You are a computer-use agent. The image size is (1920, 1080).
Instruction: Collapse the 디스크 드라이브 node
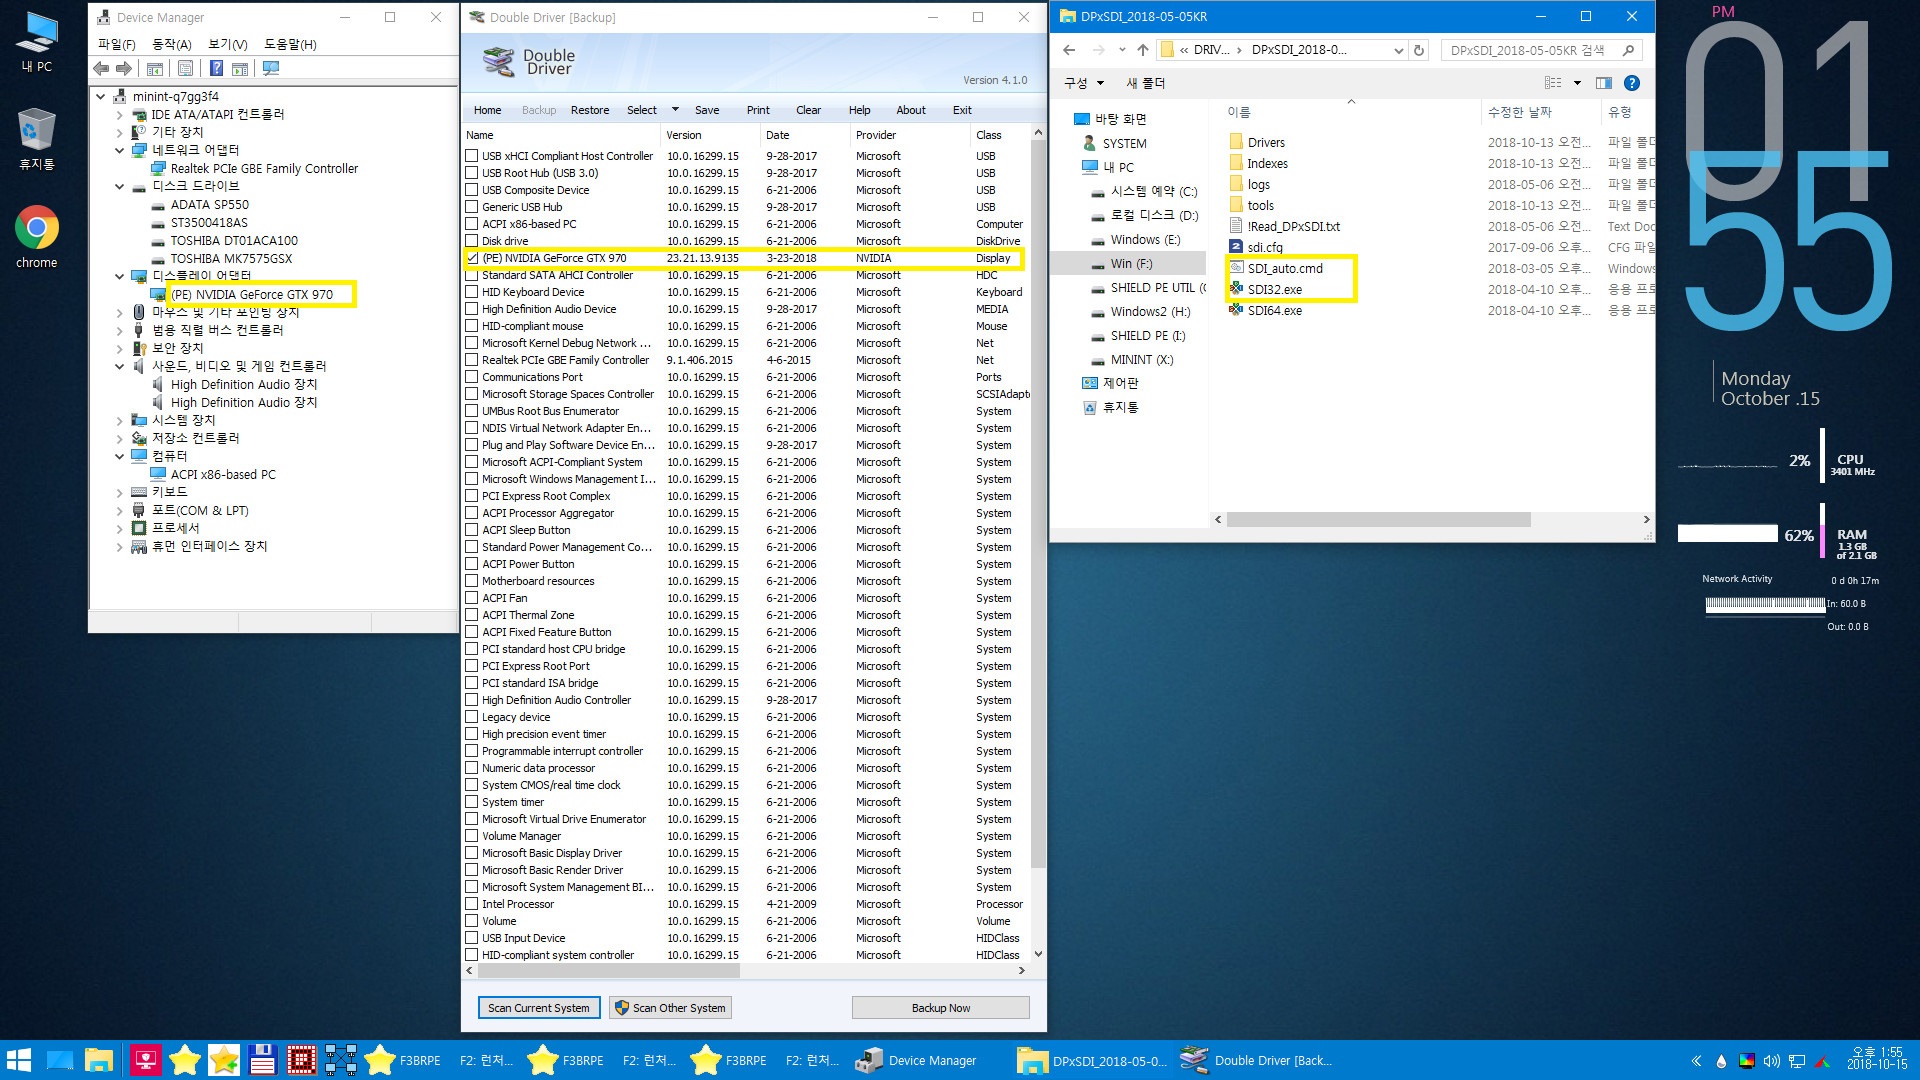tap(120, 186)
